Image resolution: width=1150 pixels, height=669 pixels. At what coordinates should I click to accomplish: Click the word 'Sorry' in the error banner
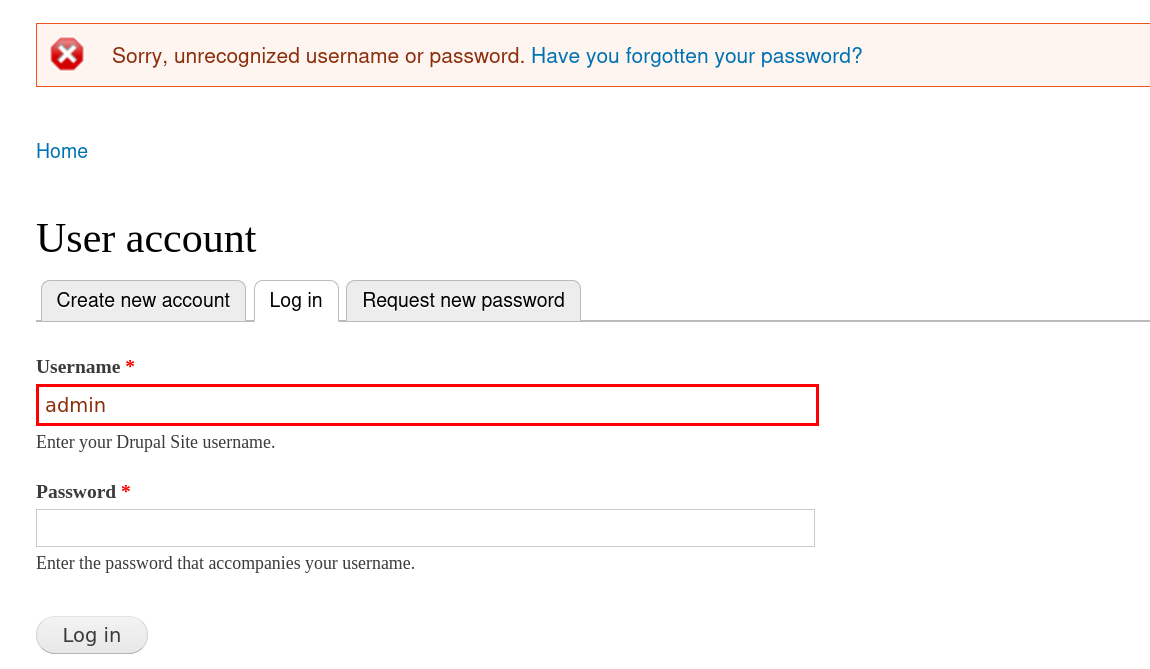(x=138, y=56)
